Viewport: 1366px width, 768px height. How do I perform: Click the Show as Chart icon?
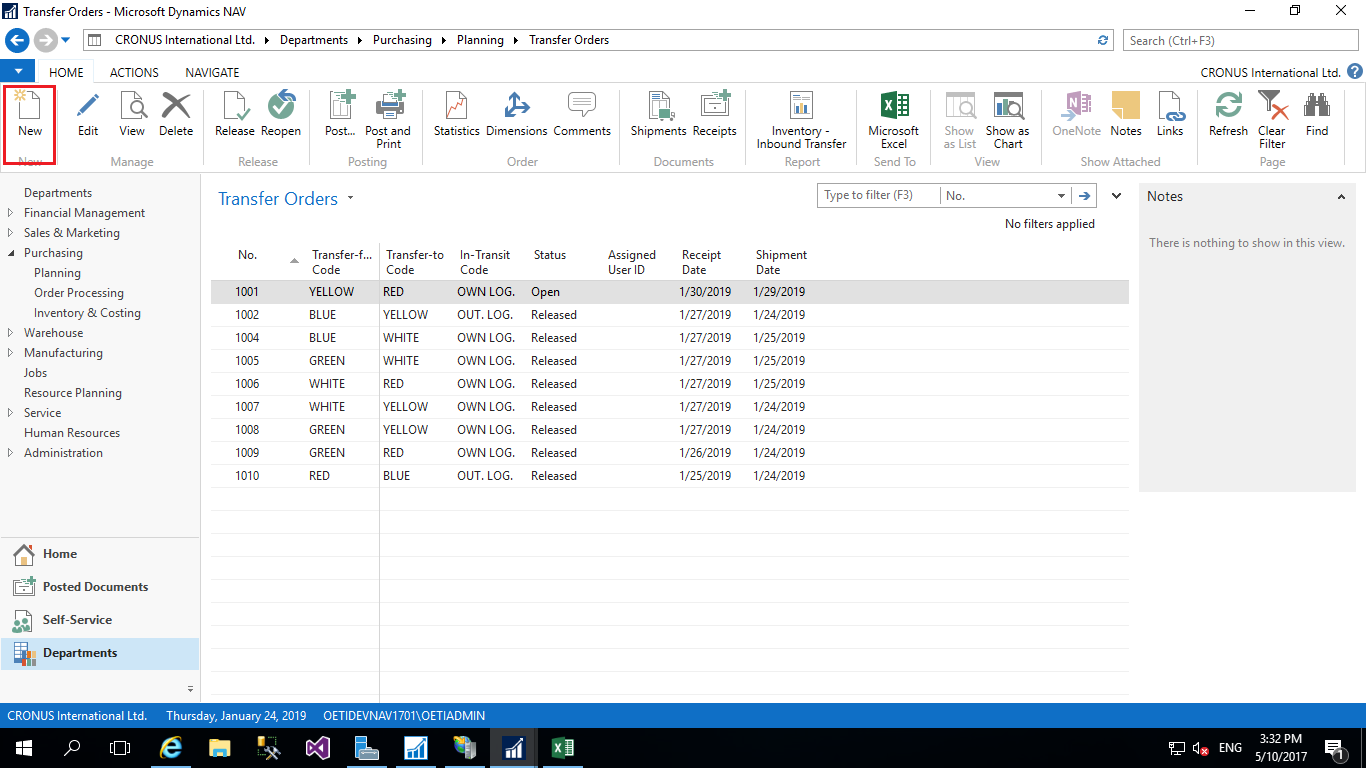(1008, 120)
